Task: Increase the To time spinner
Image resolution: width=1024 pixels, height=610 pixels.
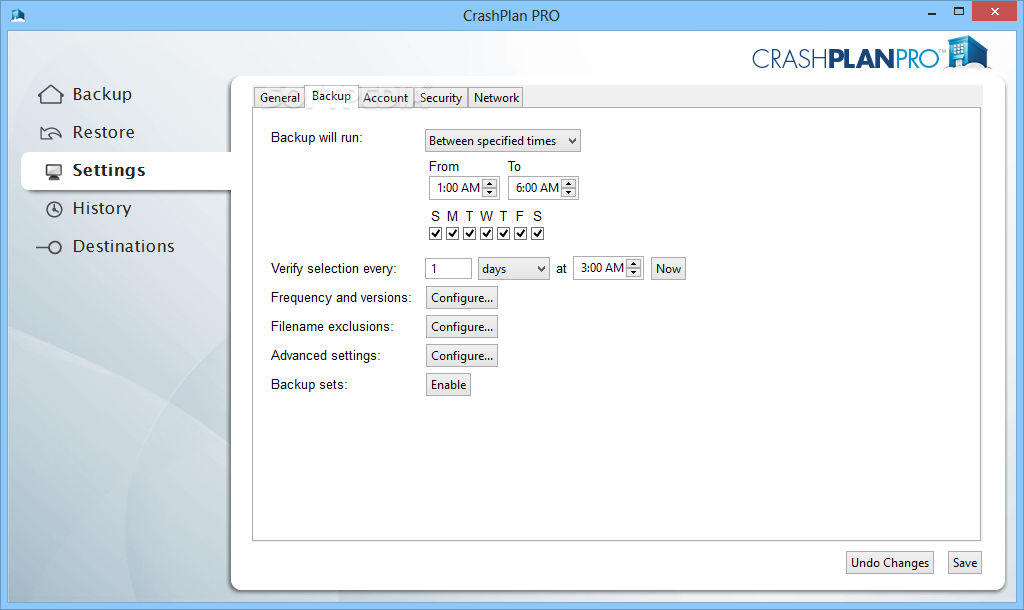Action: [x=569, y=183]
